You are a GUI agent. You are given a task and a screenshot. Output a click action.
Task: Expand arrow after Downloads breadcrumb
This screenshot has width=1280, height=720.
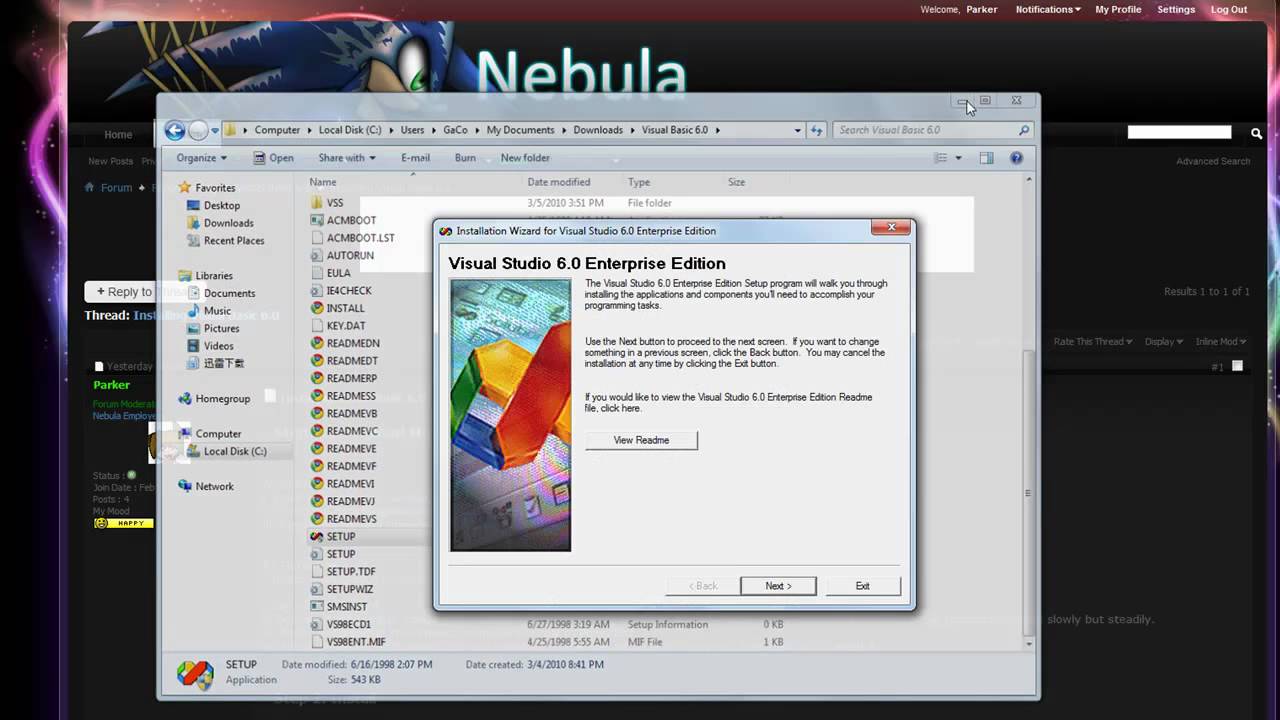[x=632, y=130]
